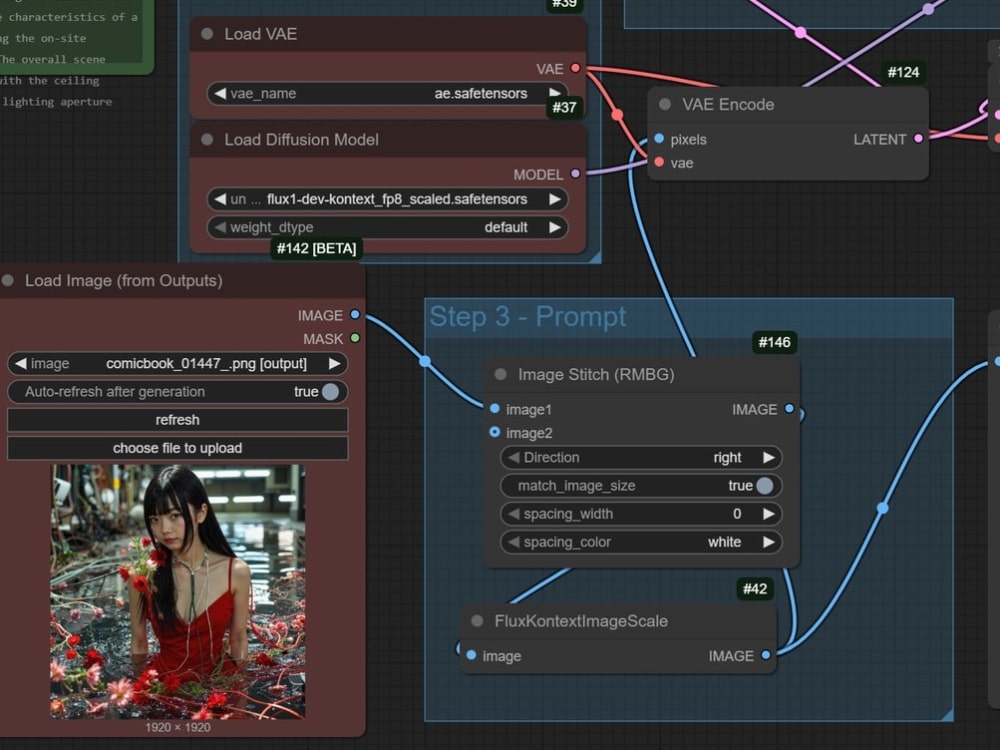Viewport: 1000px width, 750px height.
Task: Click the VAE output connector on Load VAE
Action: pyautogui.click(x=575, y=68)
